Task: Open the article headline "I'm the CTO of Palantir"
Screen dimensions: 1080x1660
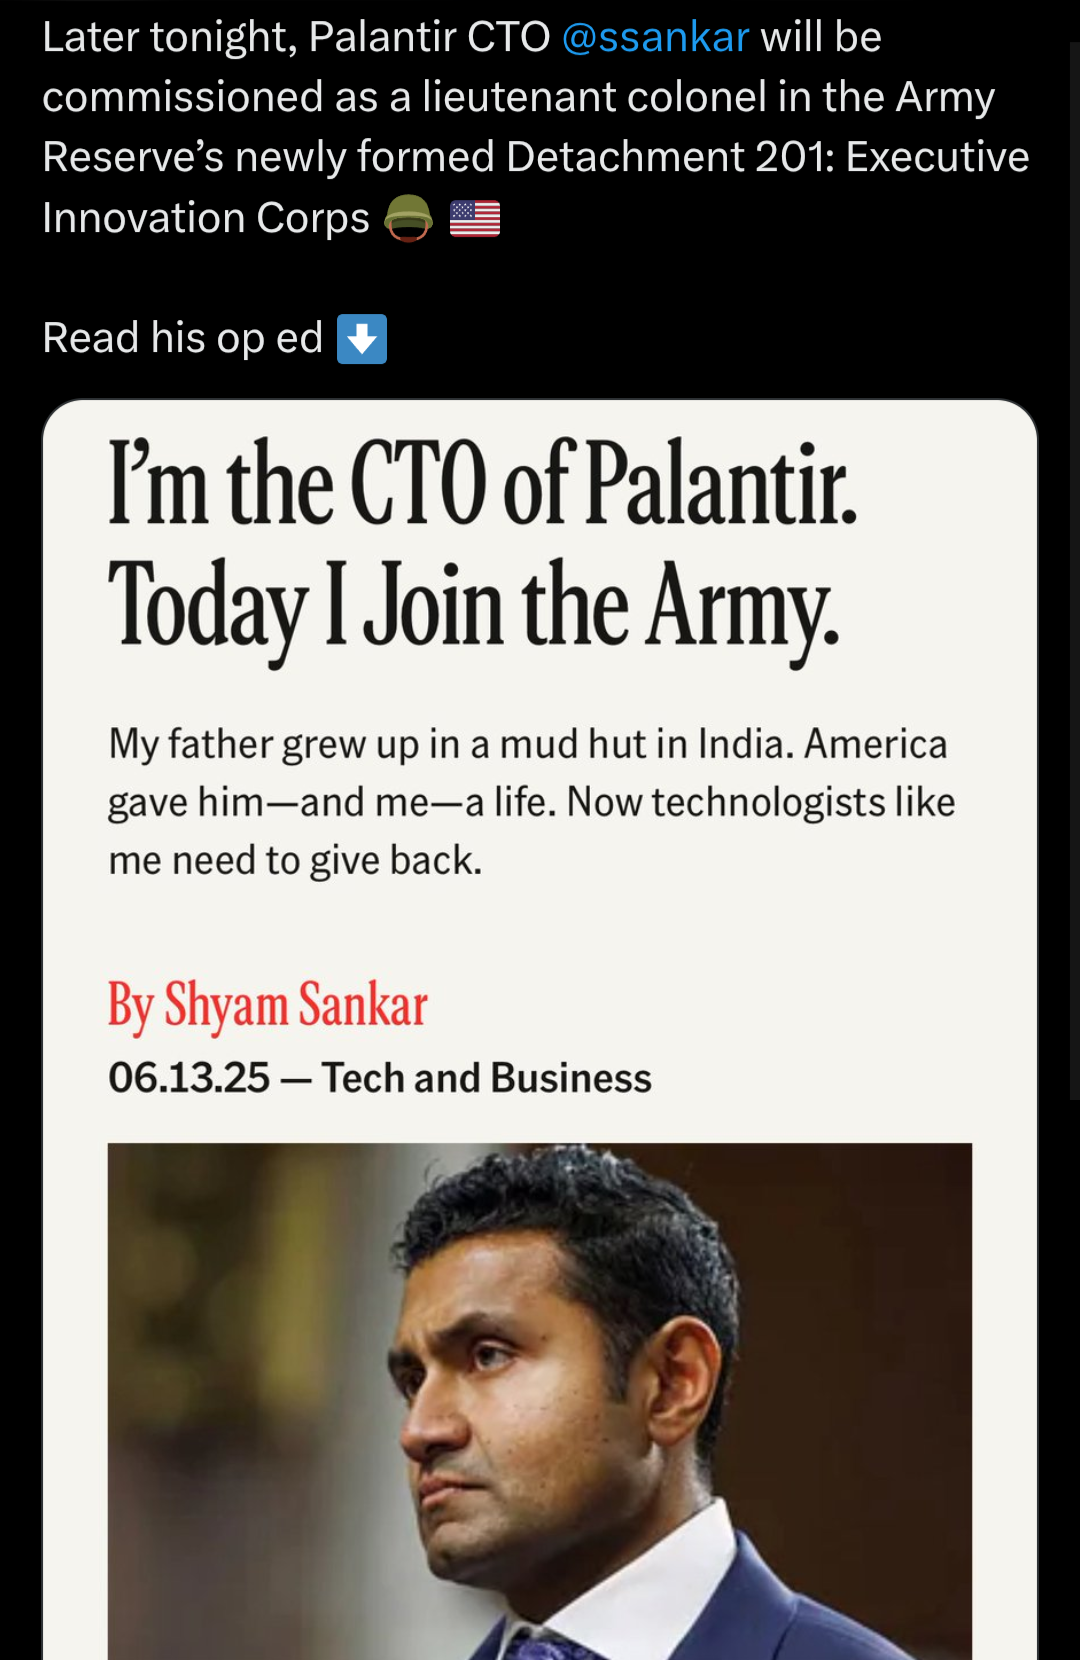Action: [483, 483]
